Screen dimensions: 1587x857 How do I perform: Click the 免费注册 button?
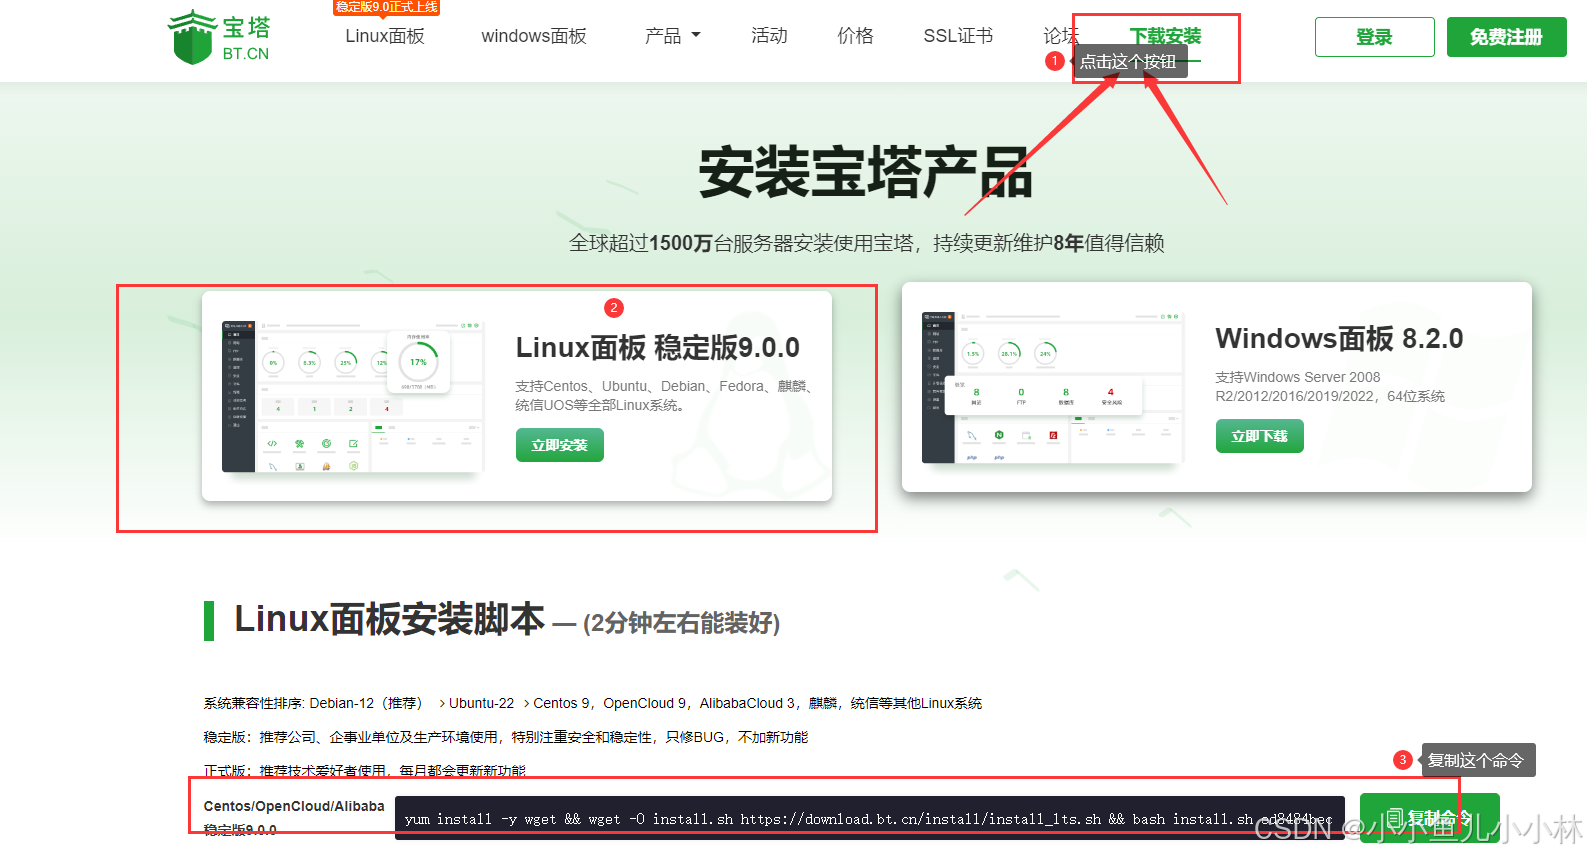click(x=1506, y=37)
